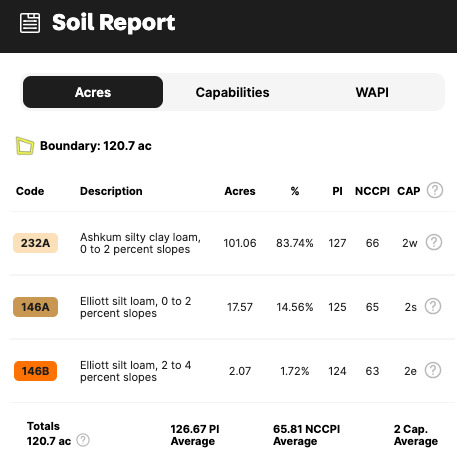Click the Description column header
This screenshot has height=467, width=457.
tap(111, 191)
